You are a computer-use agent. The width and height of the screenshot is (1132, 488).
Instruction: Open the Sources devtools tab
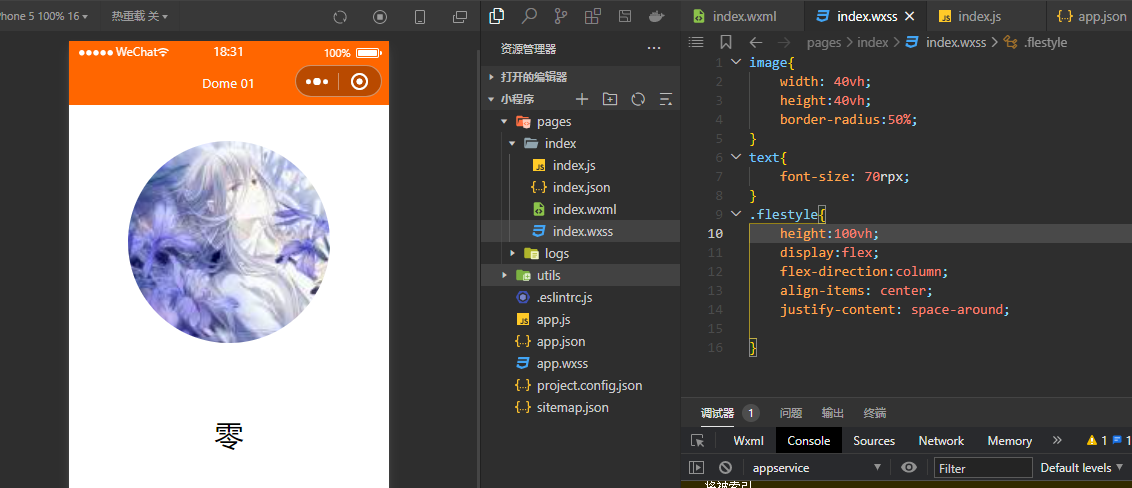click(874, 440)
